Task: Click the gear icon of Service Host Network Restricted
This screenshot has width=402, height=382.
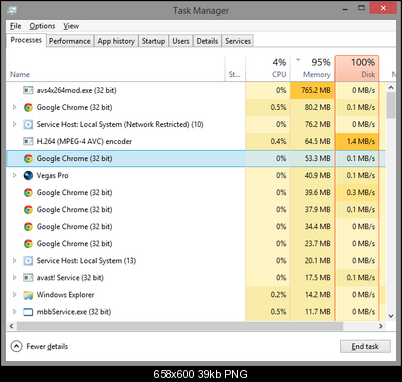Action: [28, 124]
